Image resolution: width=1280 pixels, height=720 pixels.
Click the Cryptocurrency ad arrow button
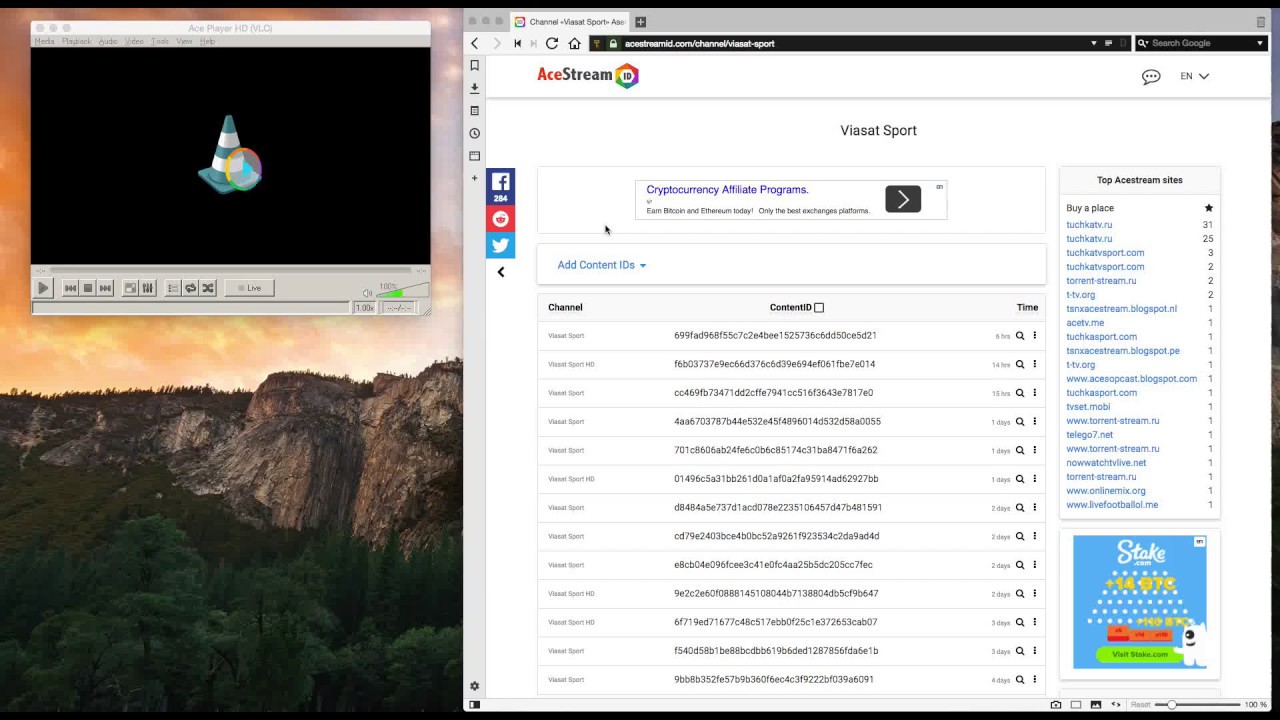pos(903,199)
